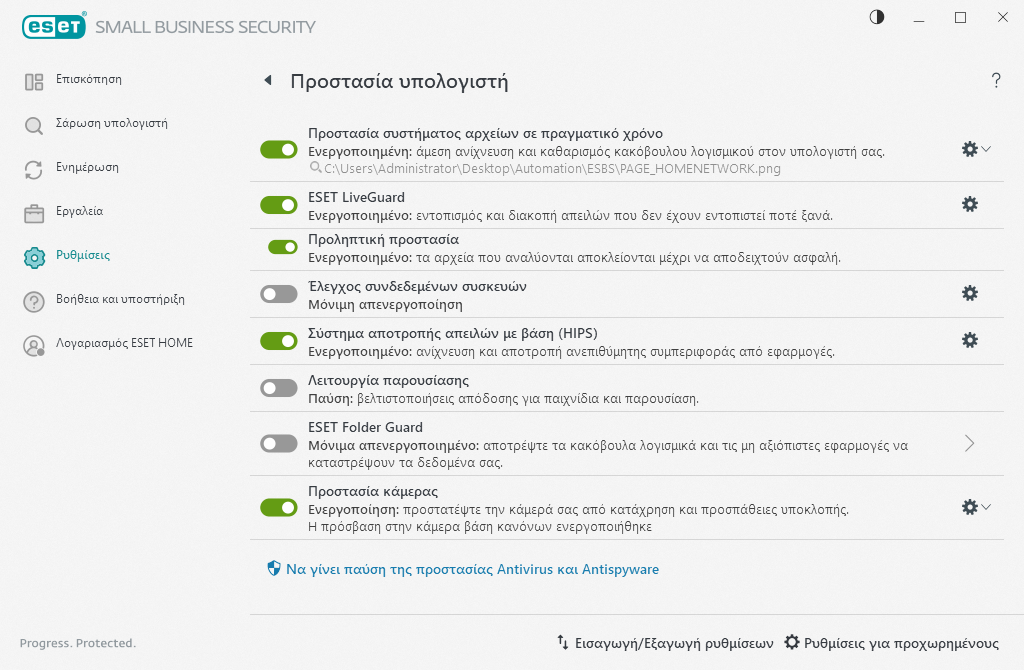Open ESET LiveGuard gear settings
This screenshot has width=1024, height=670.
969,204
